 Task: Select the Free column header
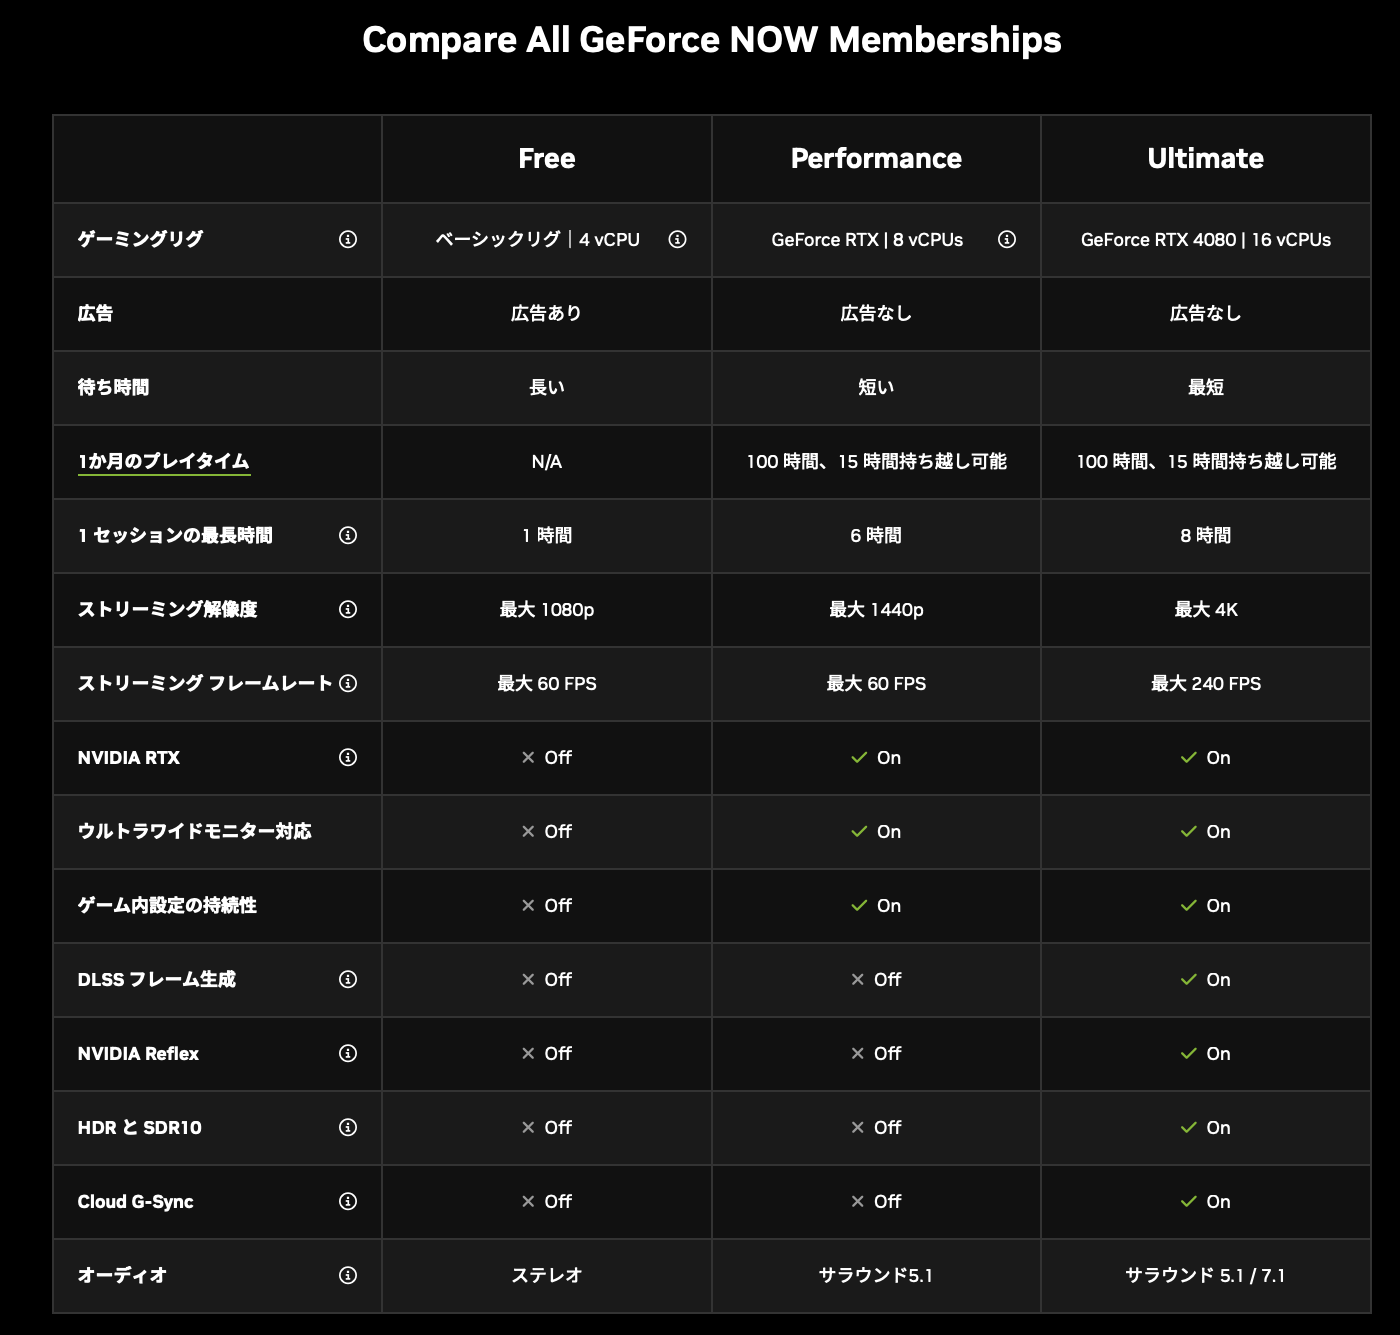pos(546,158)
